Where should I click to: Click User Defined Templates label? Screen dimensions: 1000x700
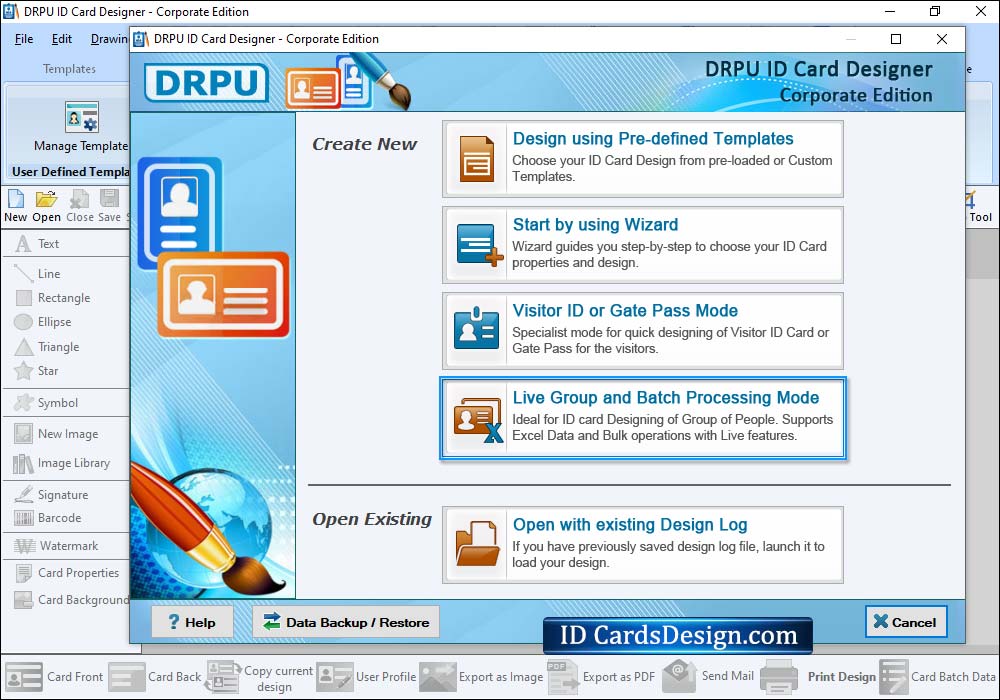(x=70, y=171)
